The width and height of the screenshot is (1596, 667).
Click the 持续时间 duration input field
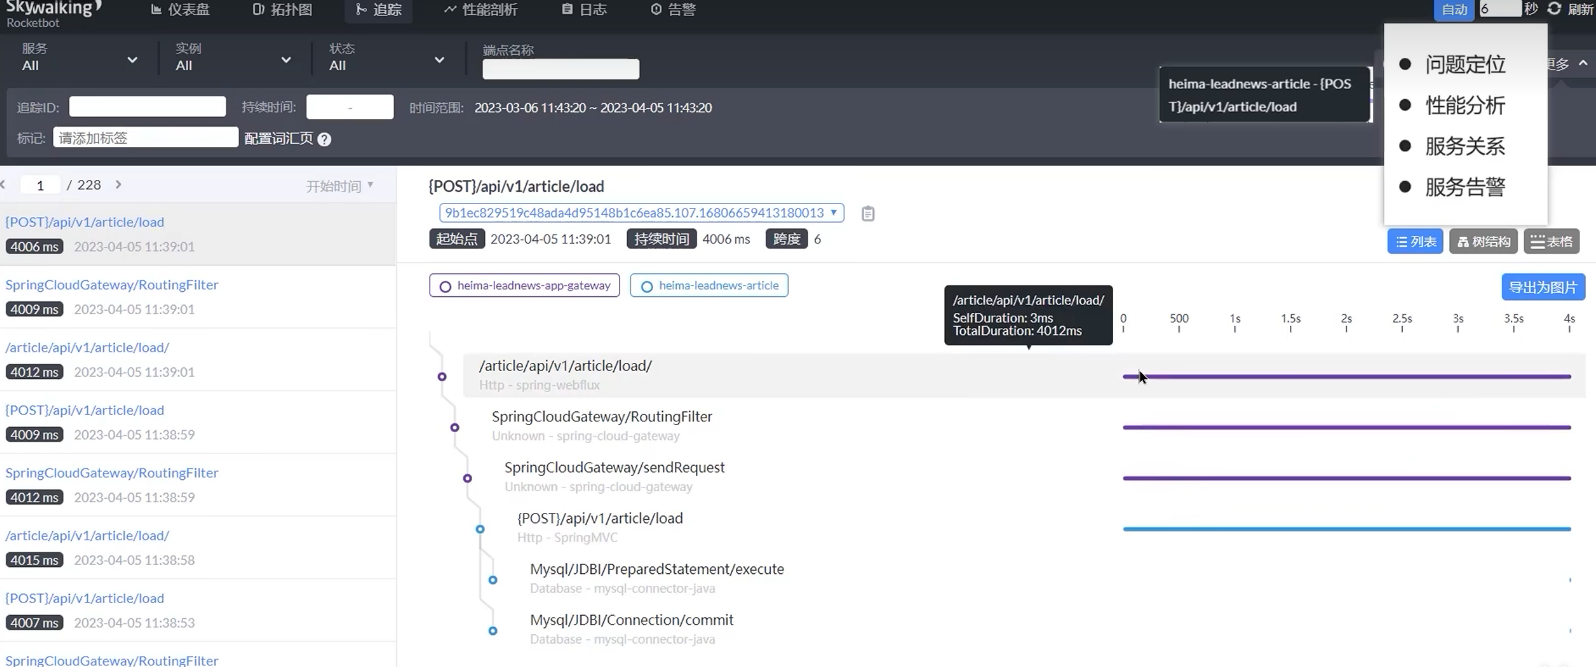point(350,107)
